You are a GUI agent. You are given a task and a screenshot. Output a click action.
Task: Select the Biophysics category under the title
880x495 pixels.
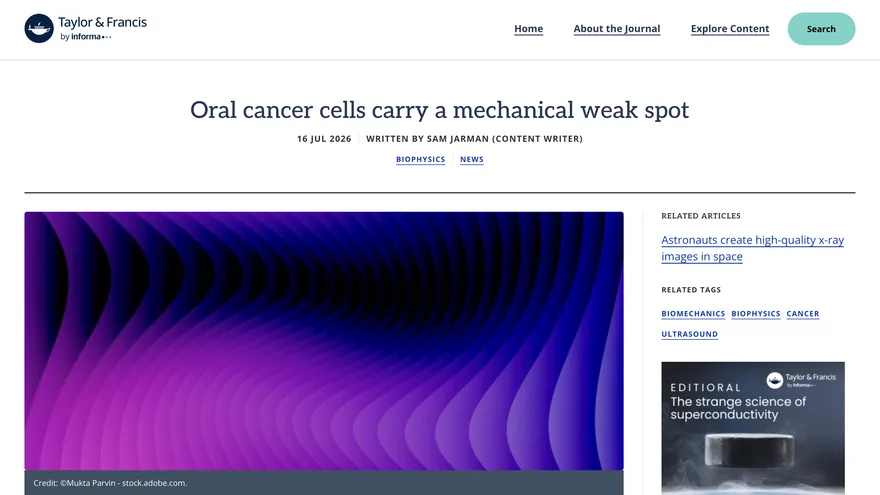[x=420, y=159]
